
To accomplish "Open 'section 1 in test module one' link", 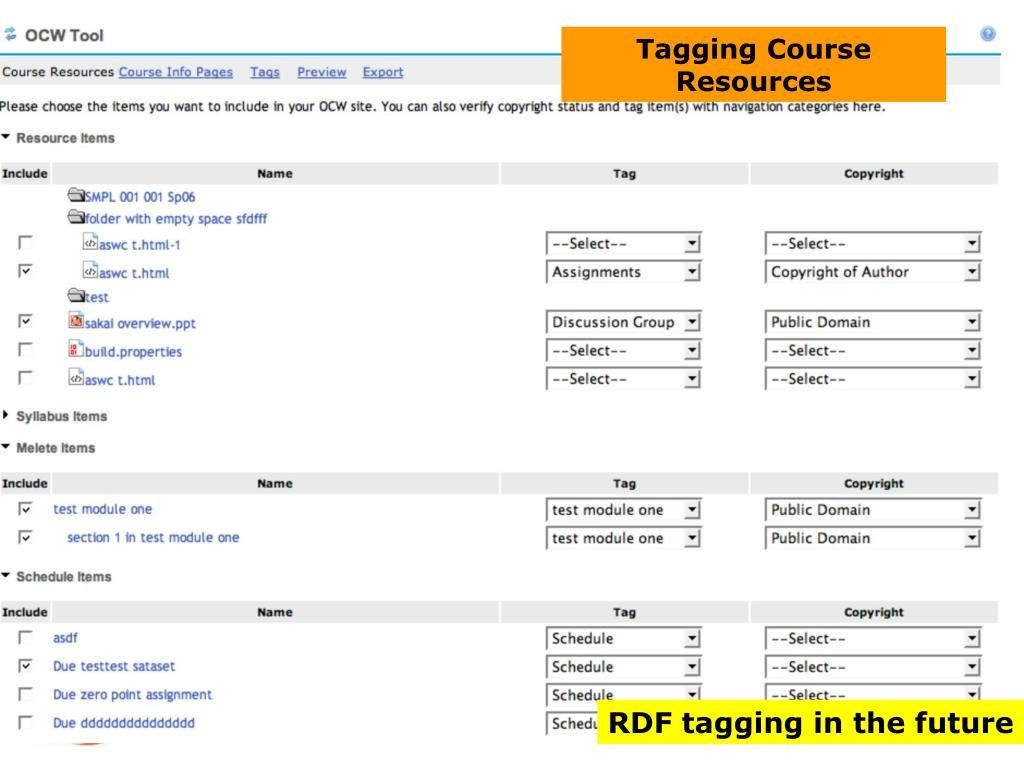I will pyautogui.click(x=153, y=537).
